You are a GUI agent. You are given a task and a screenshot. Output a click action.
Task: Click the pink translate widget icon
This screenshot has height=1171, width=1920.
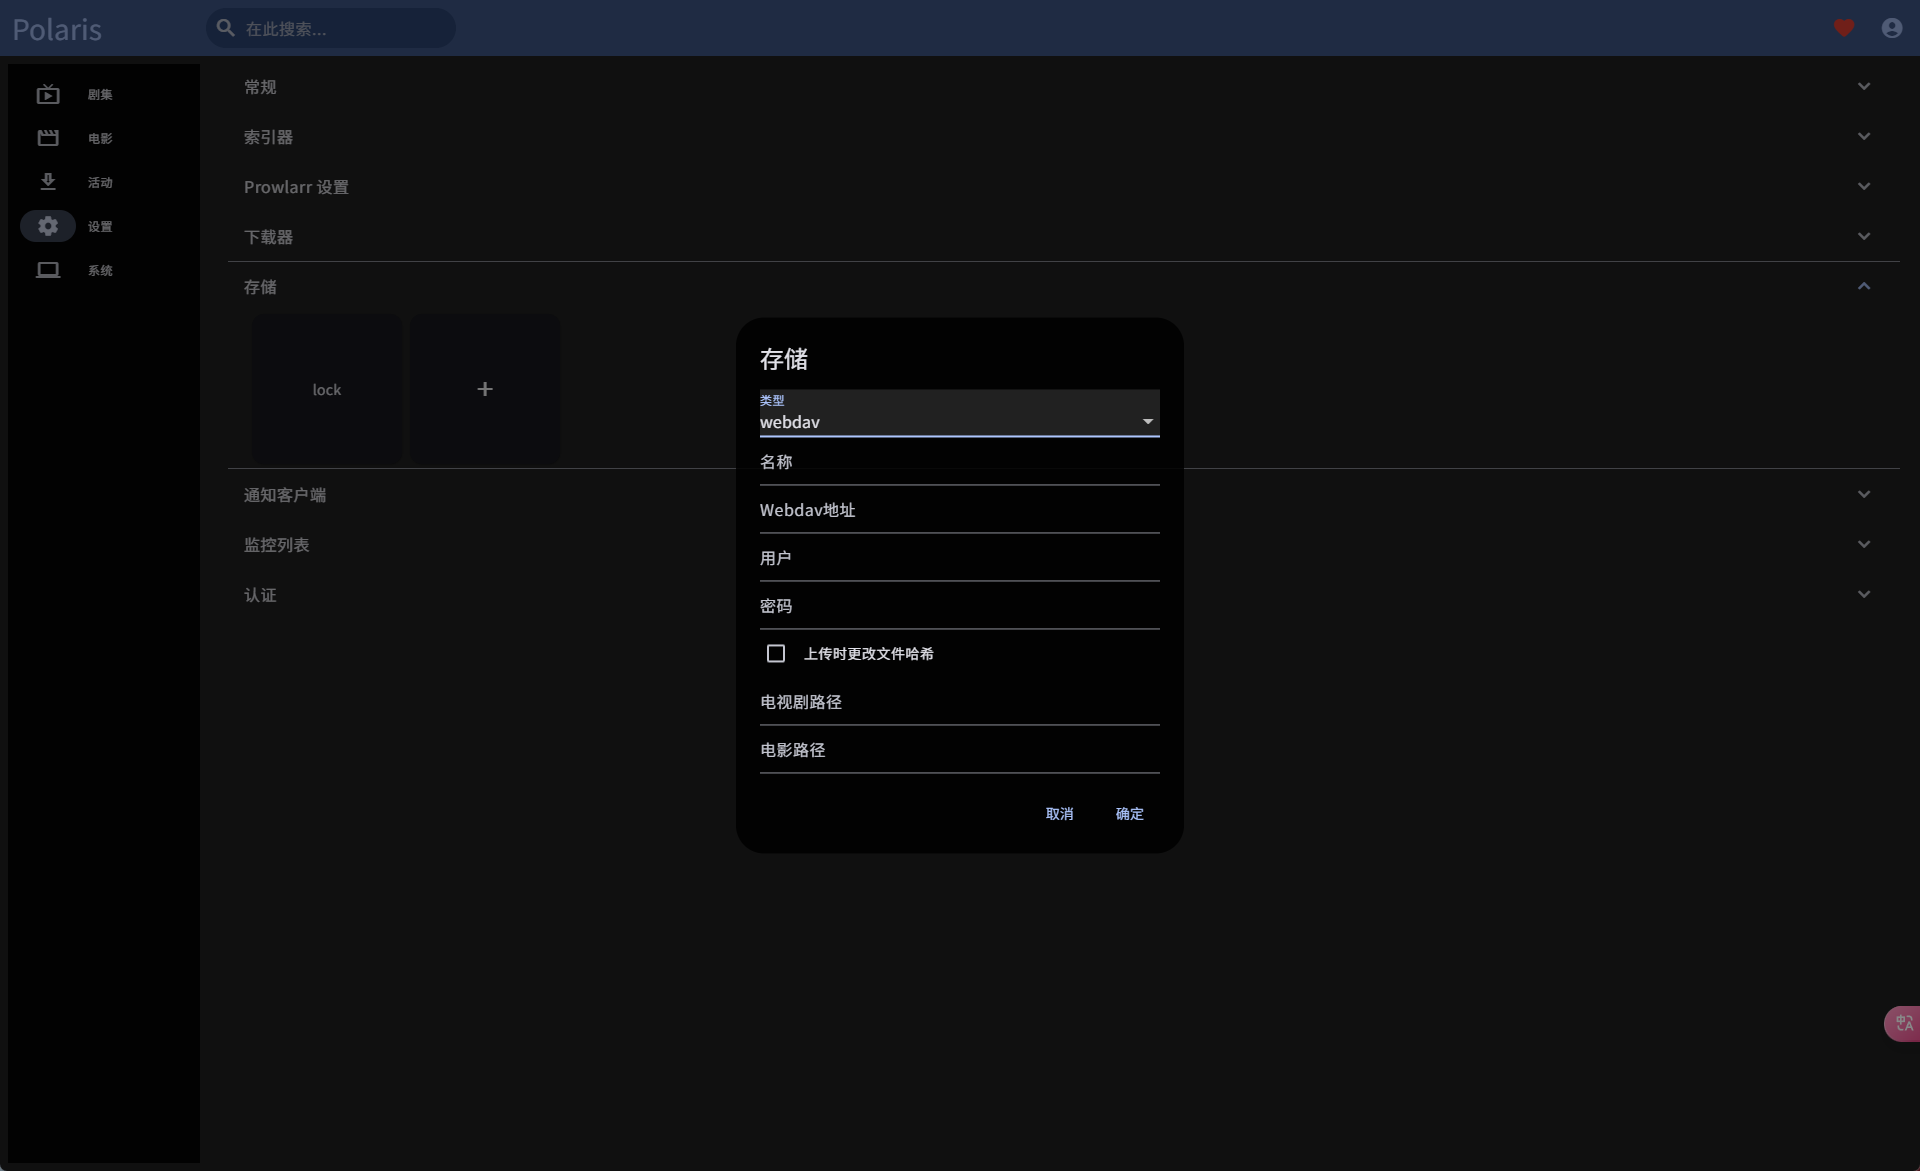coord(1903,1023)
